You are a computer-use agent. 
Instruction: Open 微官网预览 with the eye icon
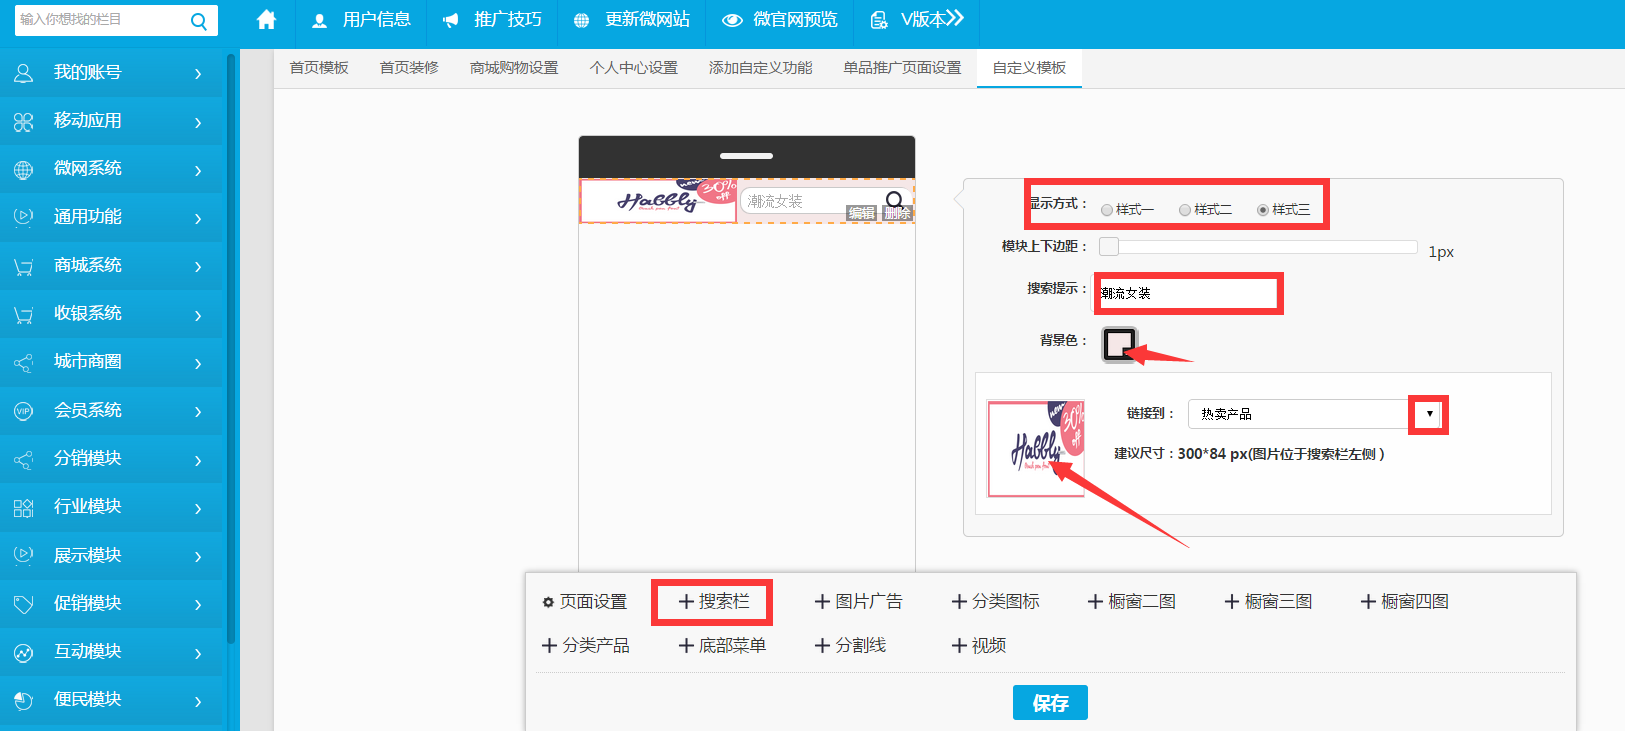click(x=780, y=20)
